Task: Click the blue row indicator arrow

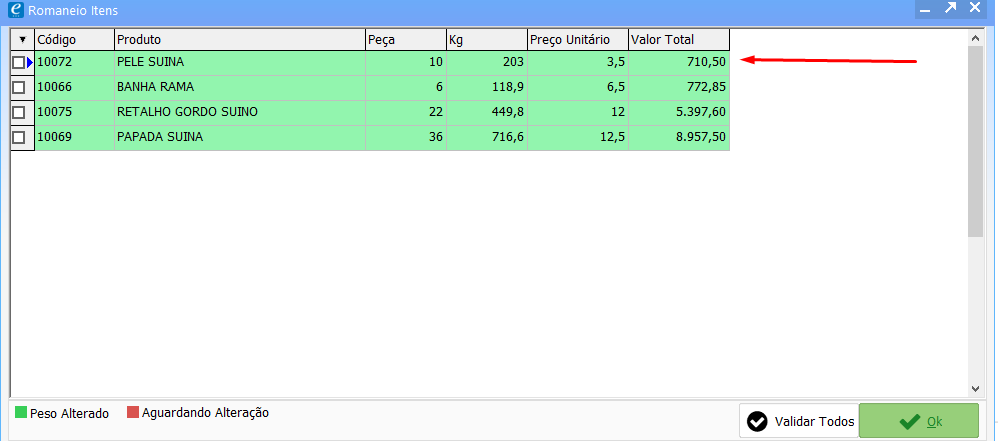Action: [30, 63]
